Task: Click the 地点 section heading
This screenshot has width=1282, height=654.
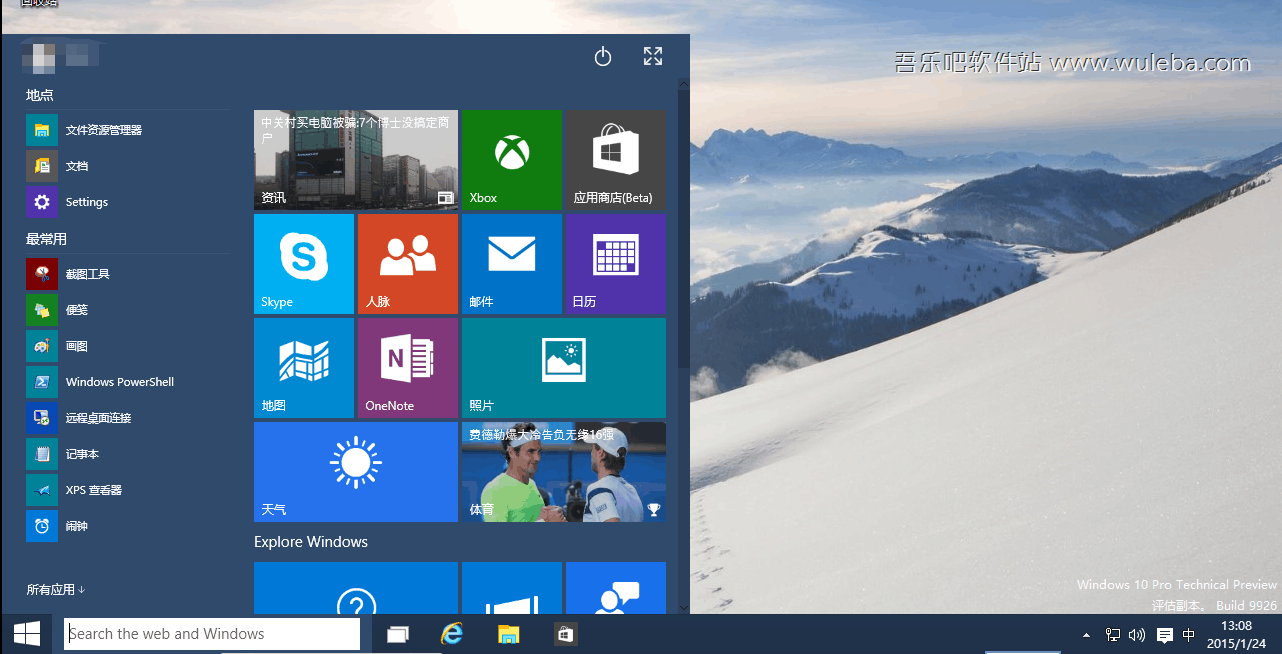Action: (x=40, y=95)
